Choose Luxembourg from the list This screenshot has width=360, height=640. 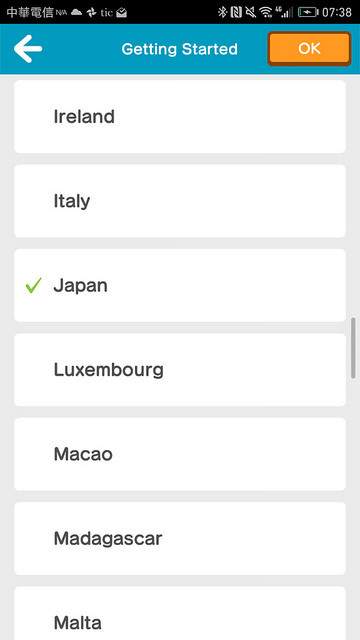pyautogui.click(x=180, y=370)
